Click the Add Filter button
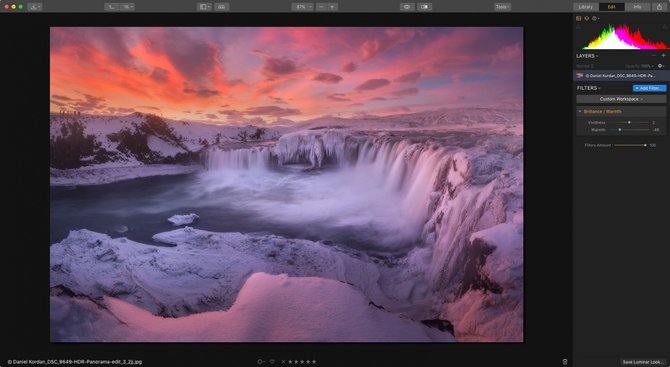The height and width of the screenshot is (367, 670). coord(649,88)
